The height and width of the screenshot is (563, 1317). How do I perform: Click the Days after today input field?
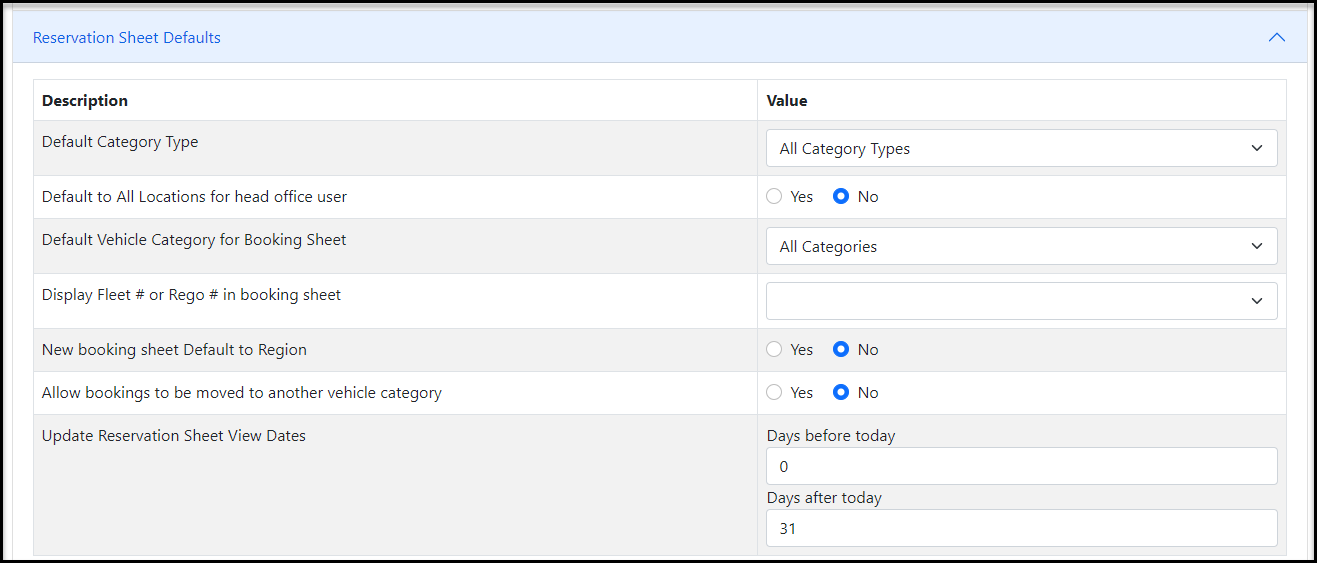pyautogui.click(x=1022, y=528)
